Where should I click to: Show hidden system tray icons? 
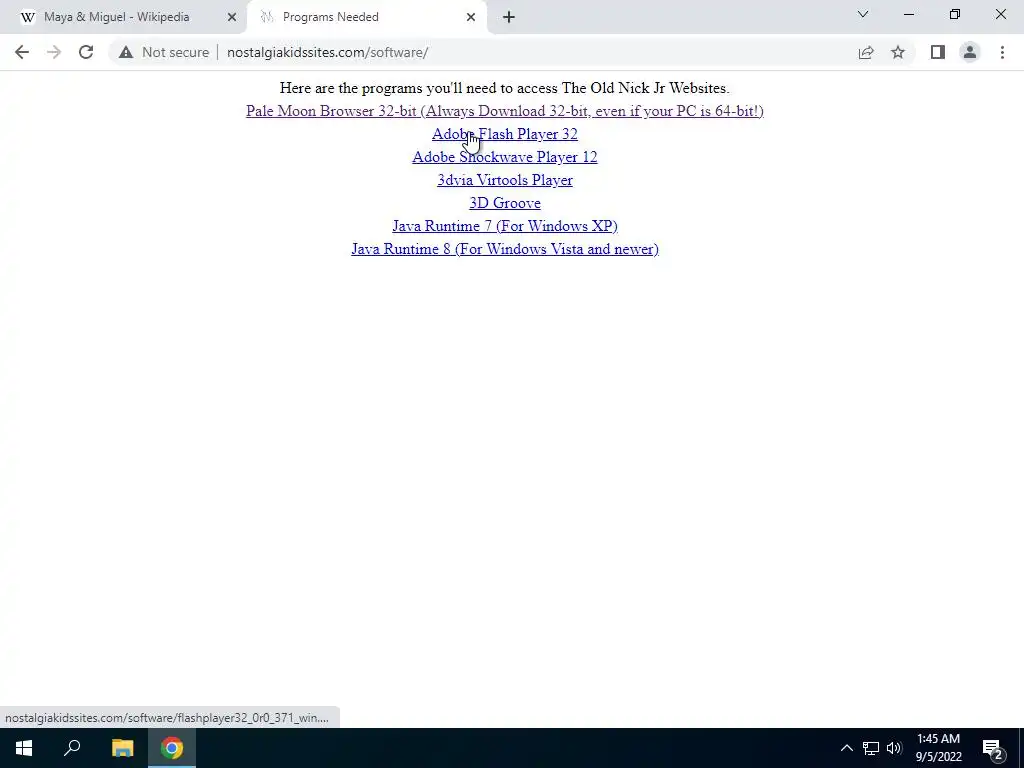click(x=846, y=748)
